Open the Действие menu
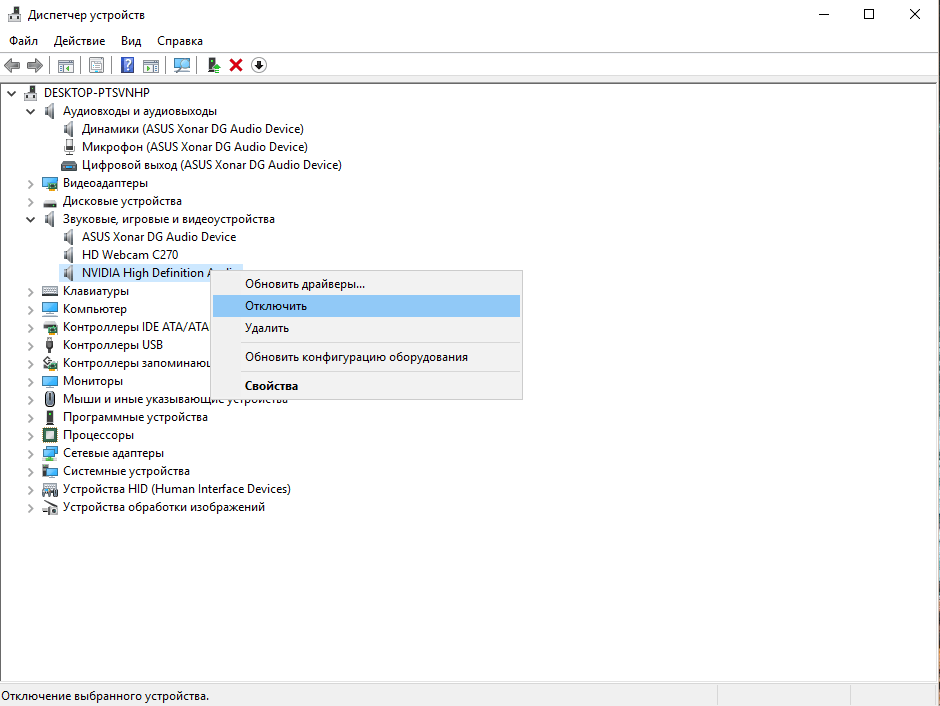This screenshot has height=706, width=940. [x=79, y=41]
